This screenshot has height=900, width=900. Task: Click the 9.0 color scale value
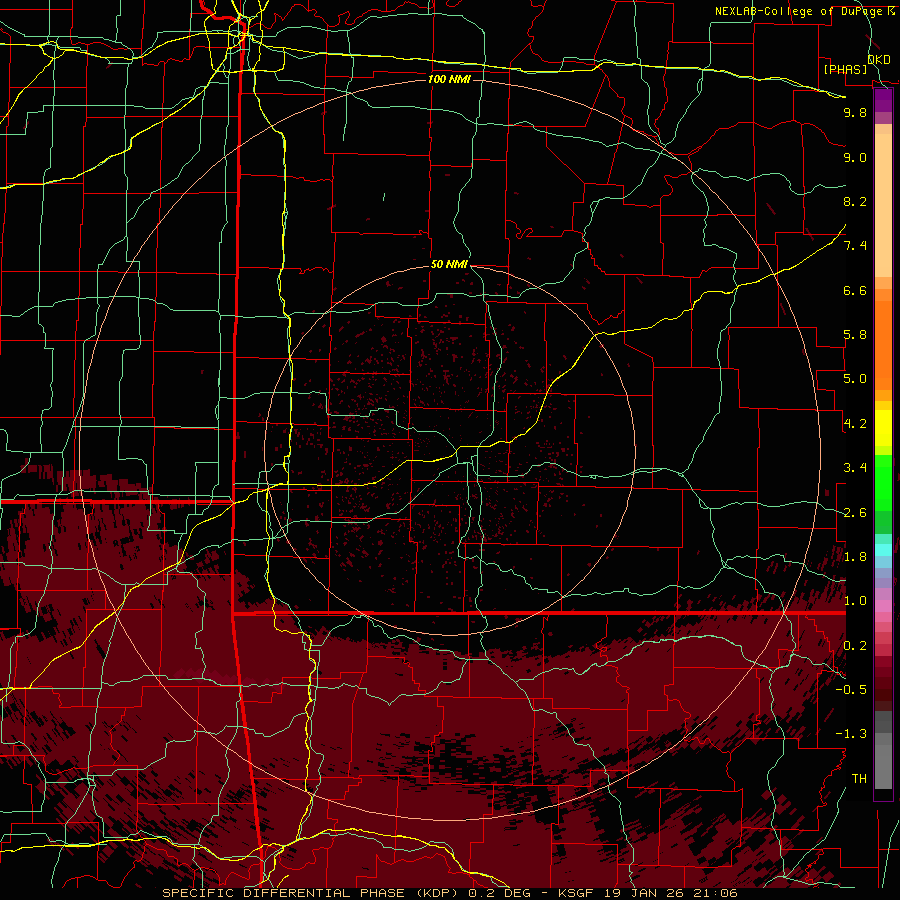(x=855, y=157)
